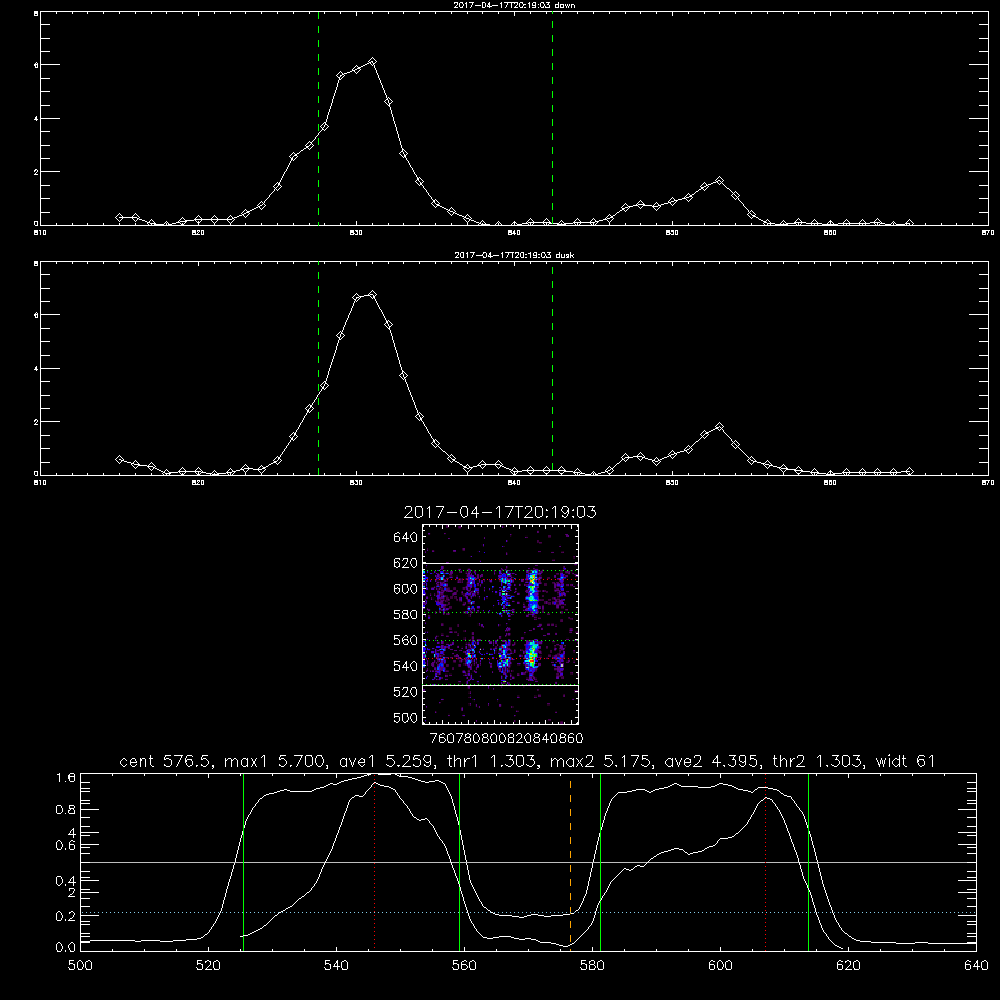
Task: Select the 'widt 61' value in stats line
Action: tap(905, 761)
